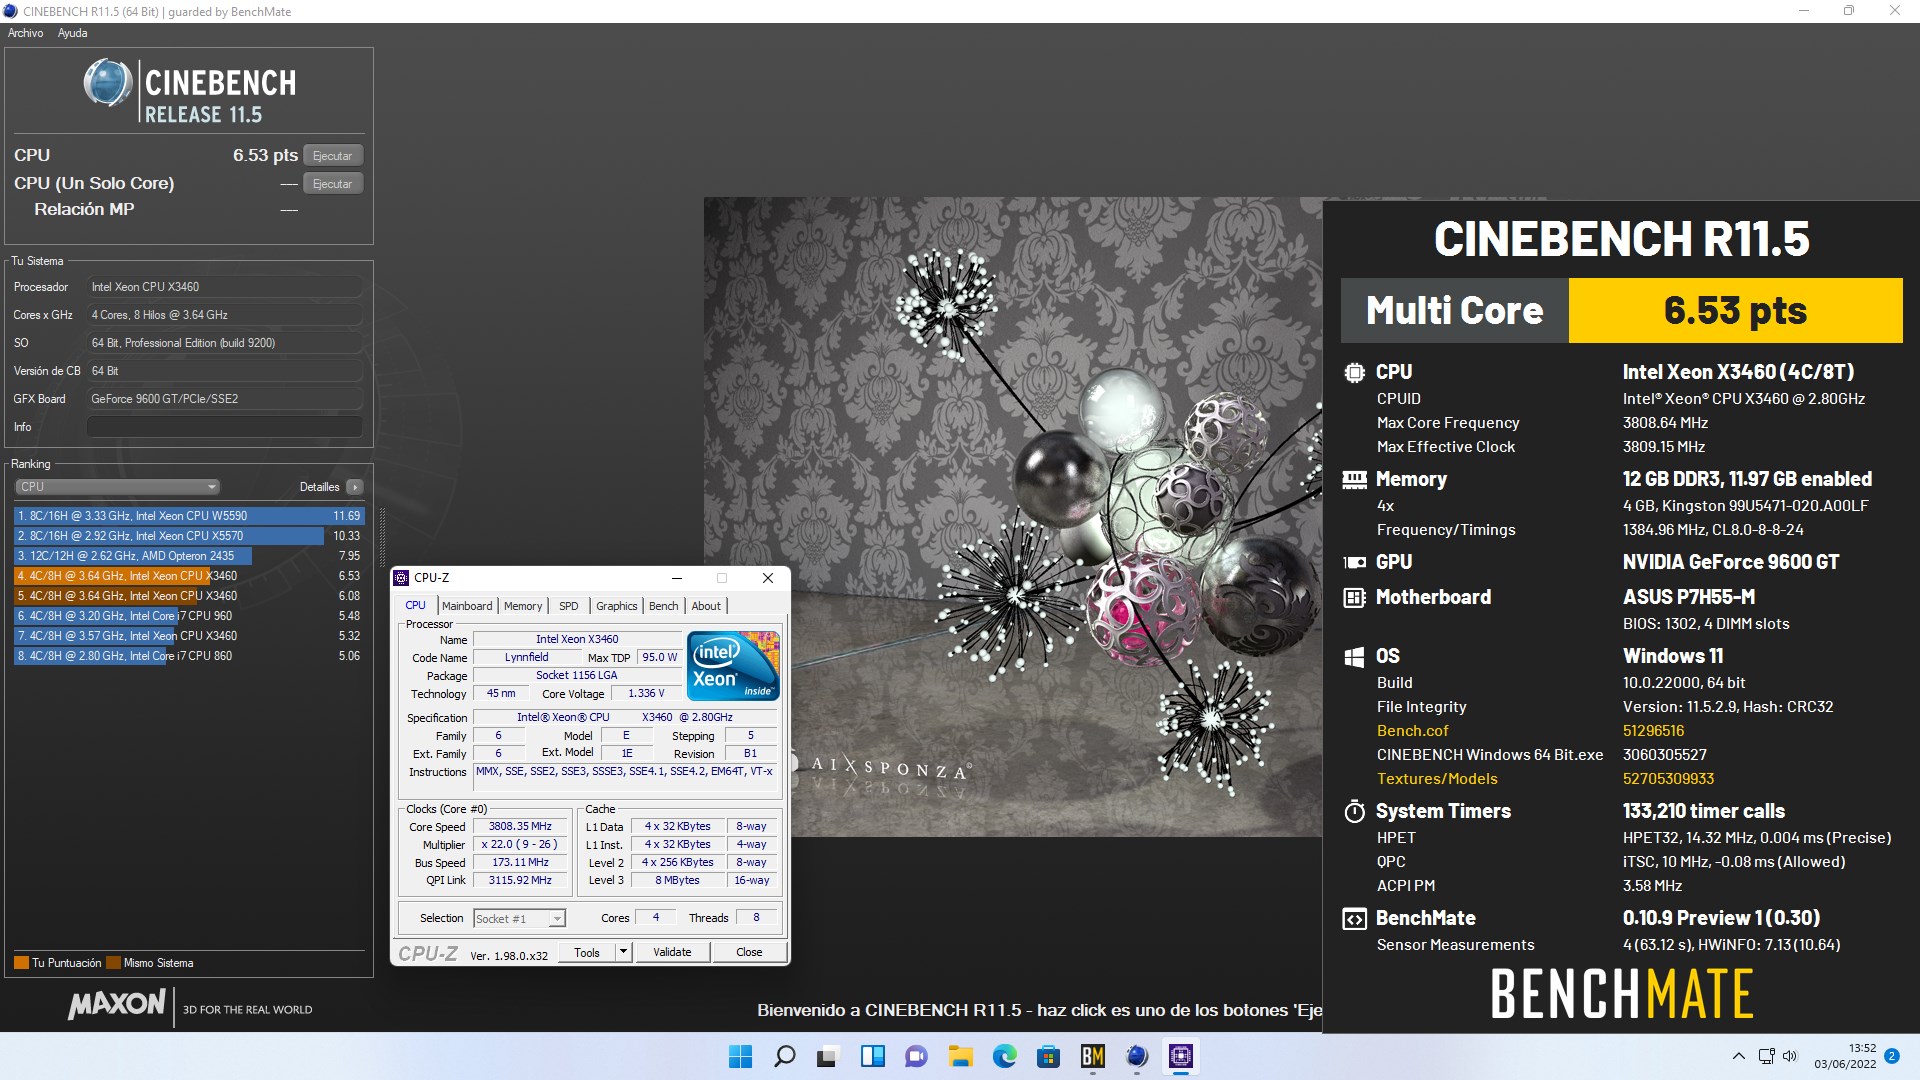Select ranking row Intel Core i7 CPU 860
Screen dimensions: 1920x1080
[x=189, y=656]
